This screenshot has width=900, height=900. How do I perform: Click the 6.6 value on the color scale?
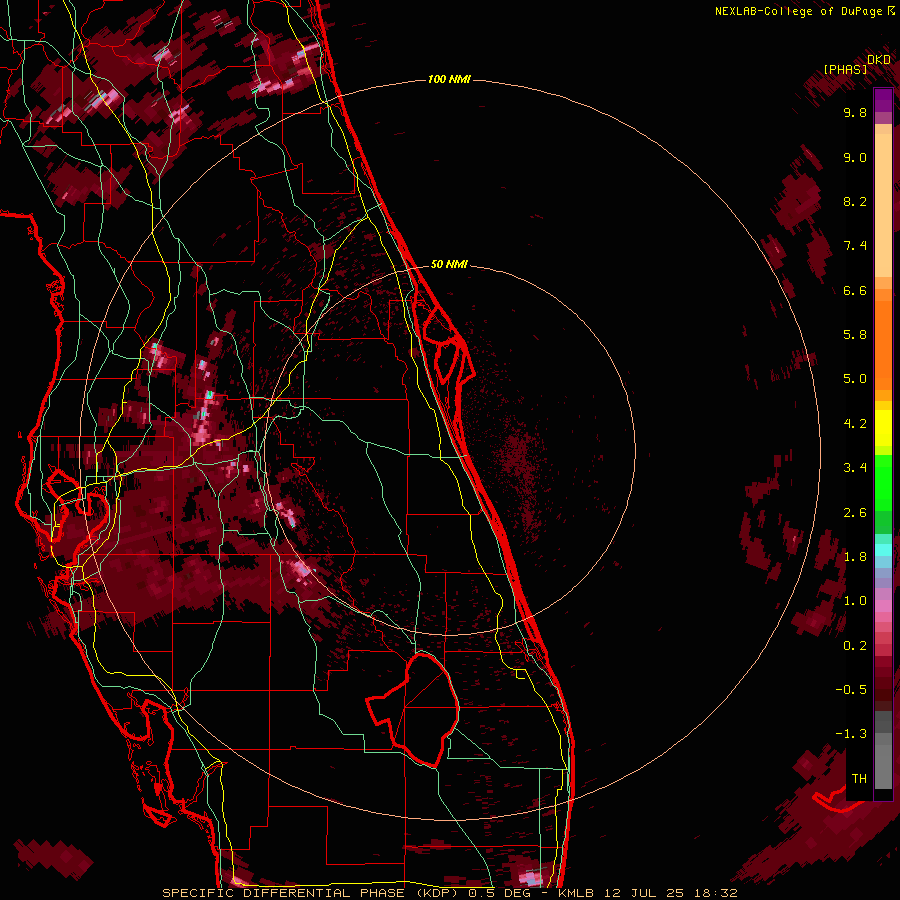pos(855,290)
